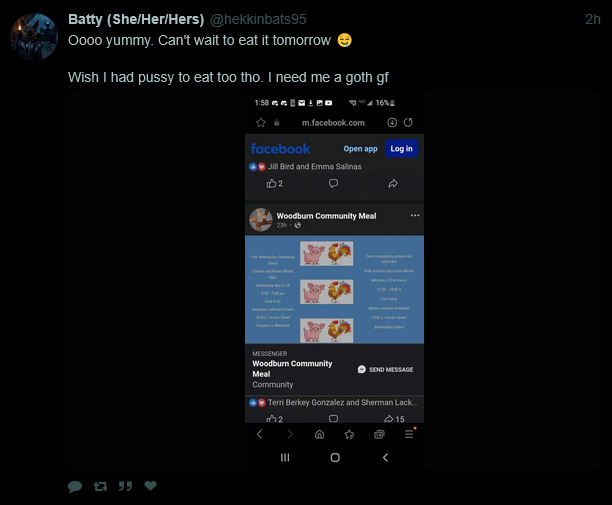Open Batty's profile avatar
This screenshot has width=612, height=505.
(34, 36)
